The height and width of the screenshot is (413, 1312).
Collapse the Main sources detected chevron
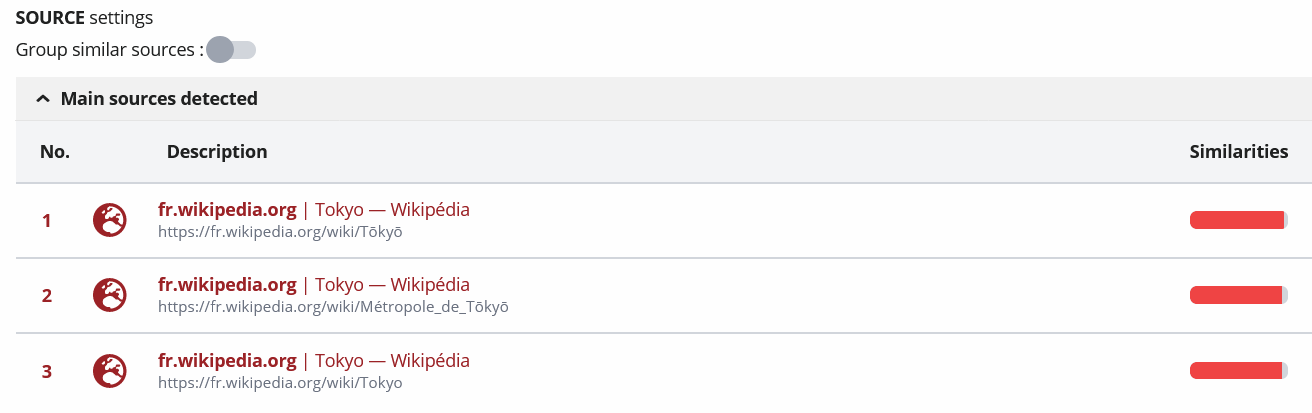tap(43, 99)
